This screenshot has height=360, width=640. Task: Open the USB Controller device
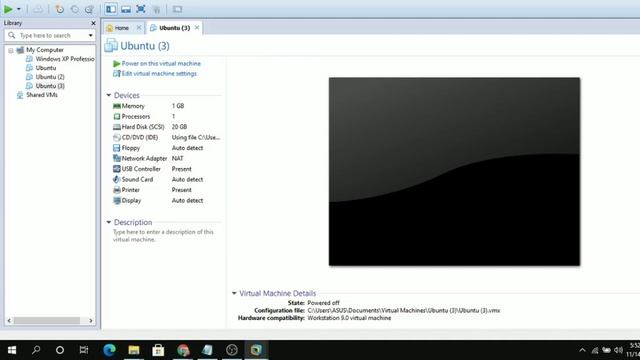pos(141,169)
